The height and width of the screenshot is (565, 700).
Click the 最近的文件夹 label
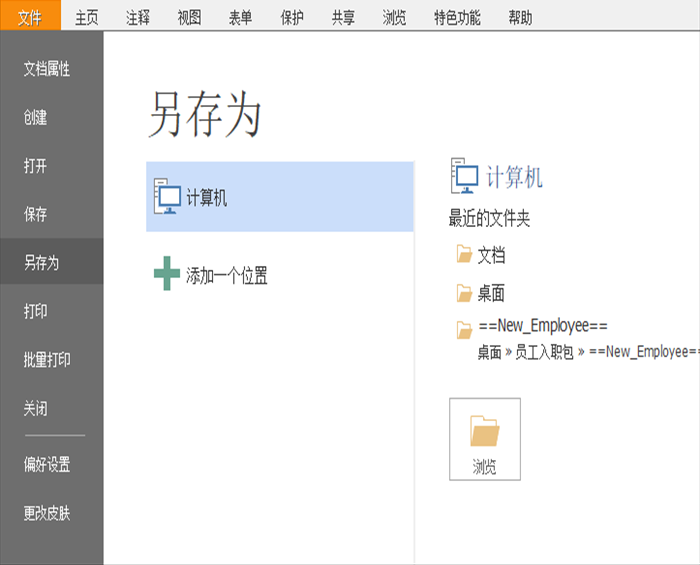[489, 218]
